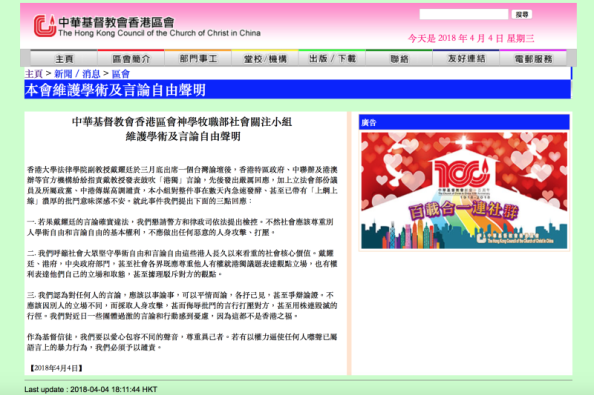Click the Last update timestamp text
This screenshot has height=395, width=594.
[x=91, y=389]
